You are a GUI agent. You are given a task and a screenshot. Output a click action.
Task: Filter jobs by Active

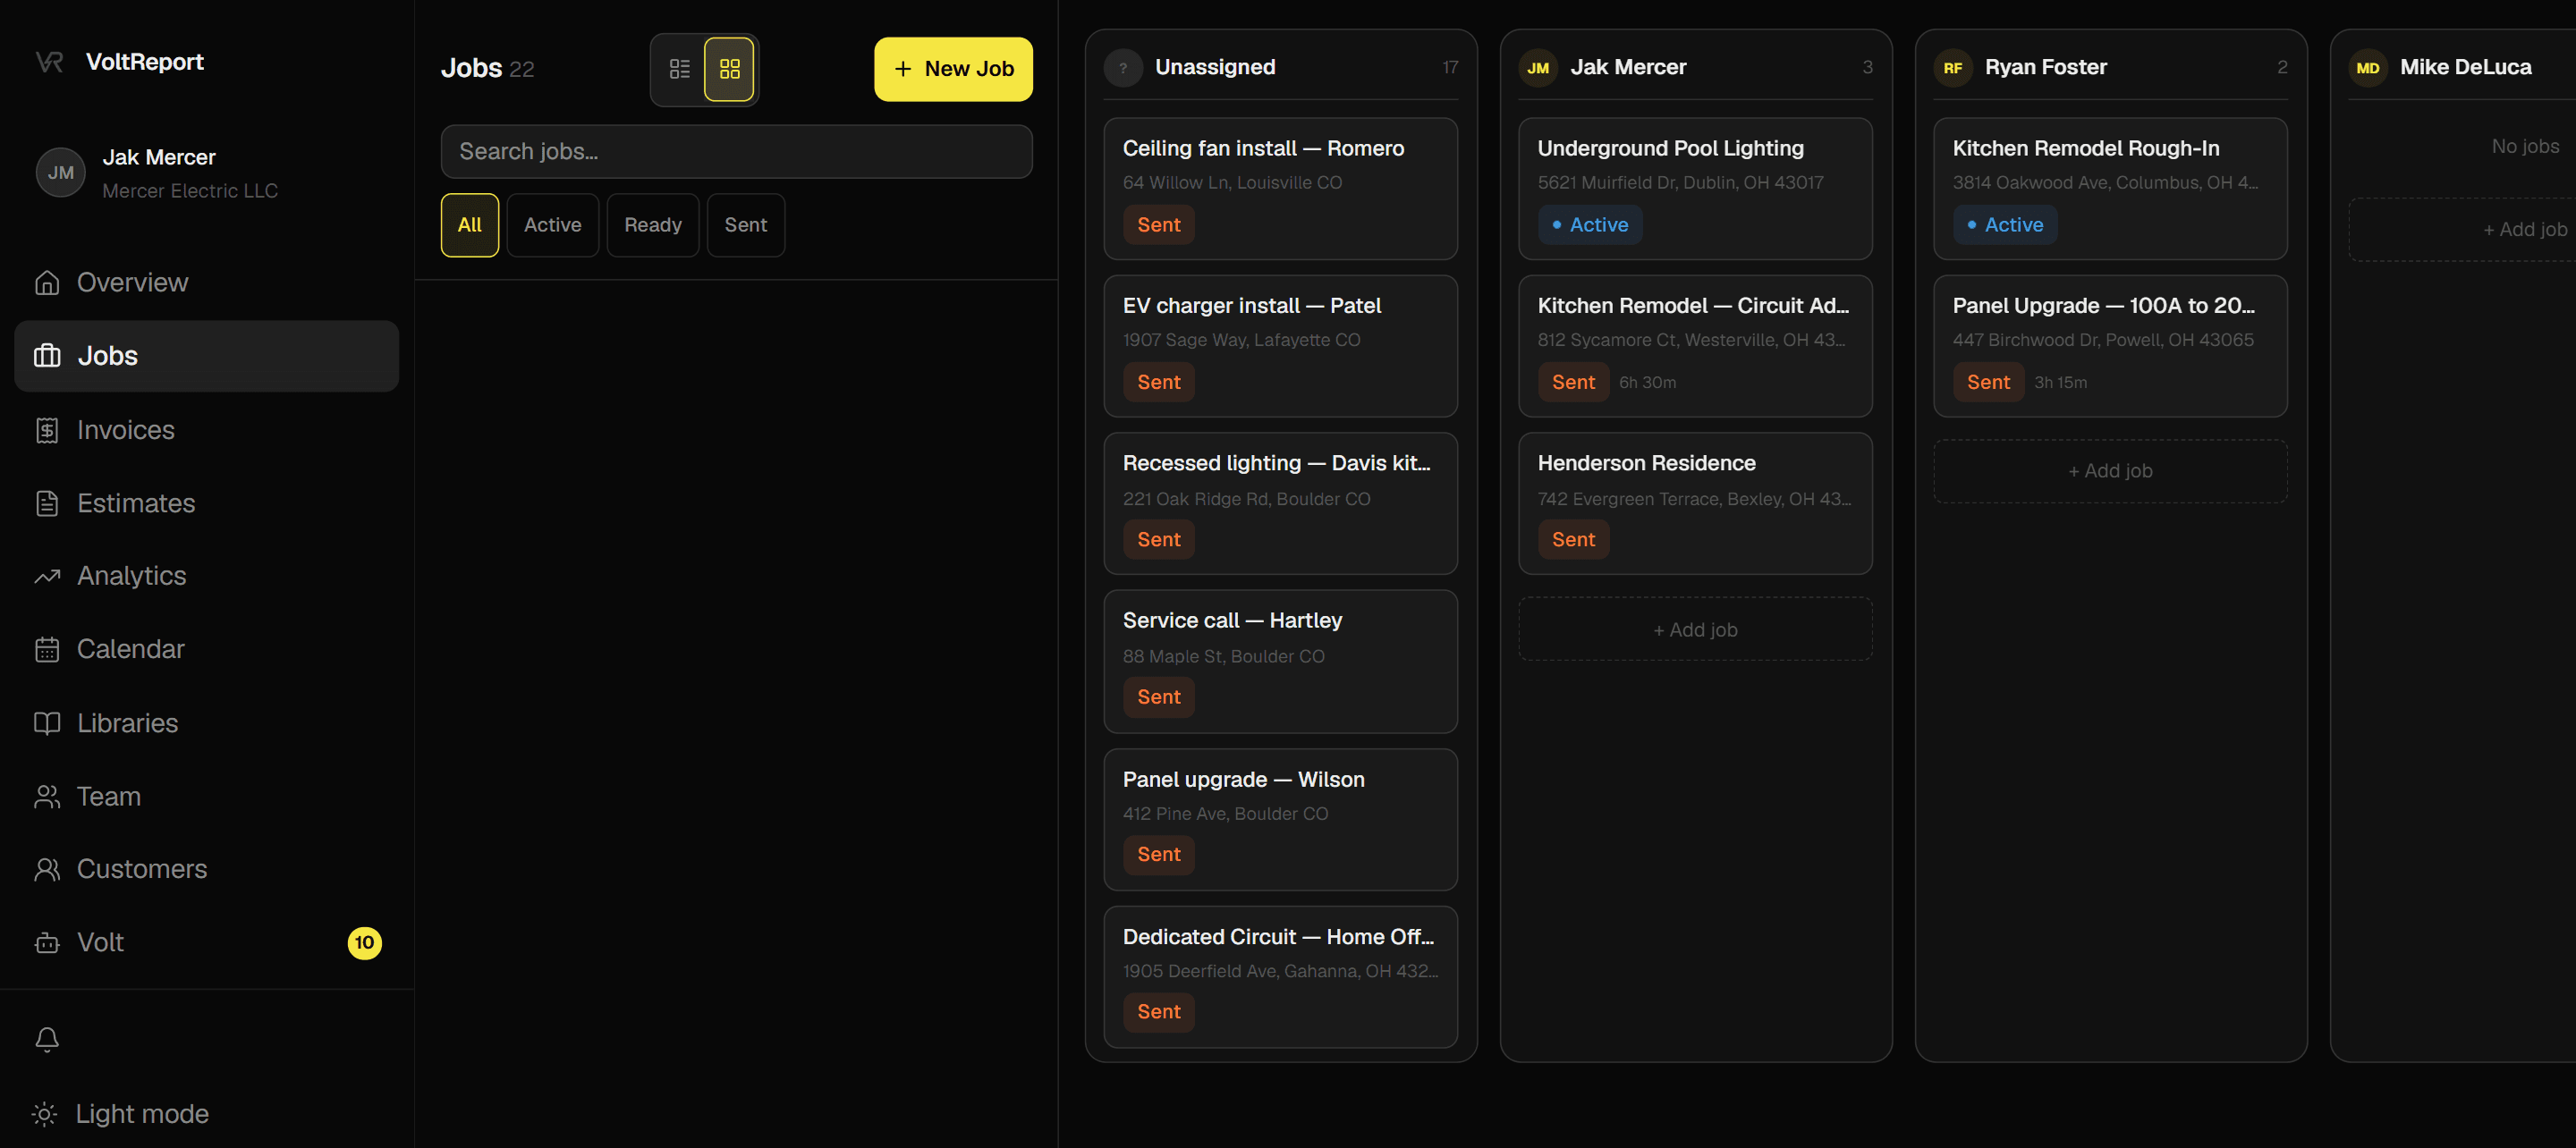tap(553, 225)
